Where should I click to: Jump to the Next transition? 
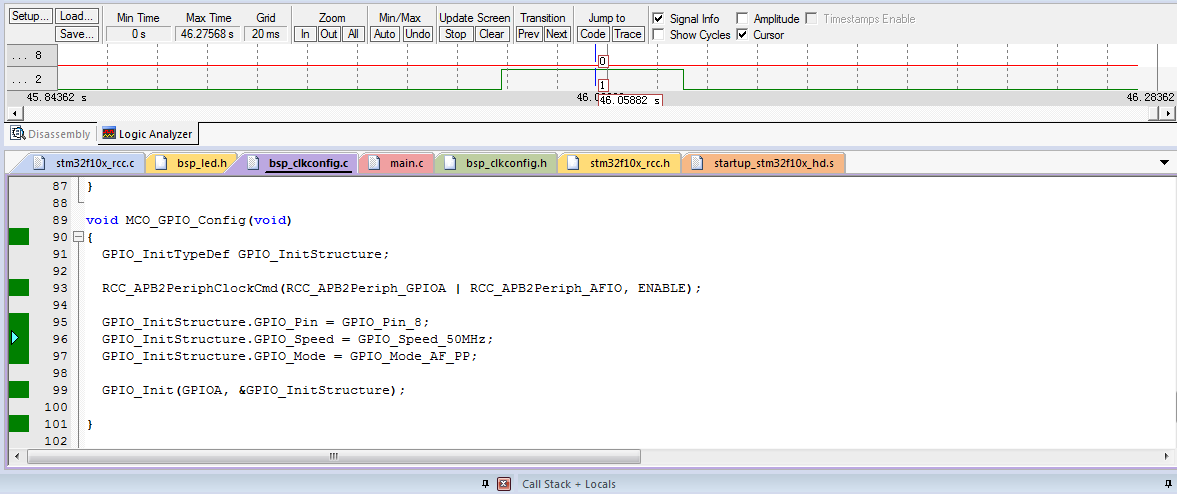pos(557,34)
